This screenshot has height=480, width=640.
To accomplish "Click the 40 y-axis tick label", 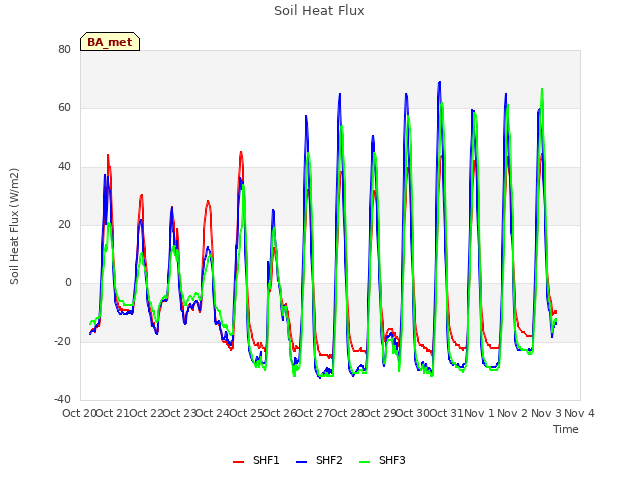I will coord(64,166).
